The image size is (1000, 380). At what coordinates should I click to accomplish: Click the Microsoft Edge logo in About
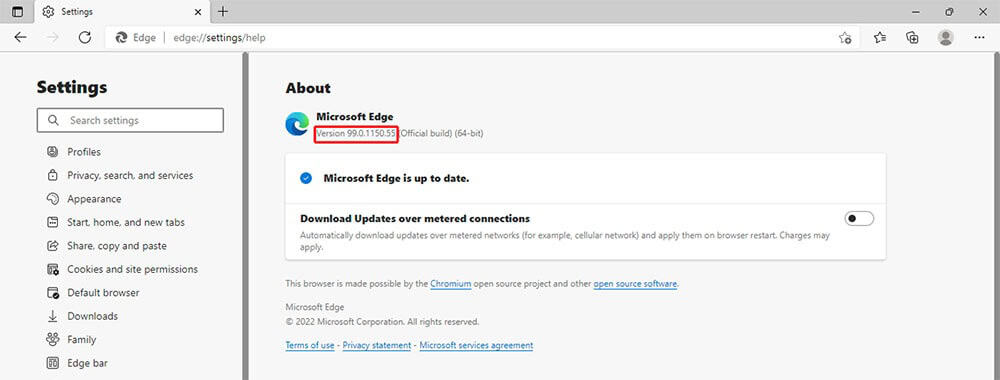click(x=297, y=124)
